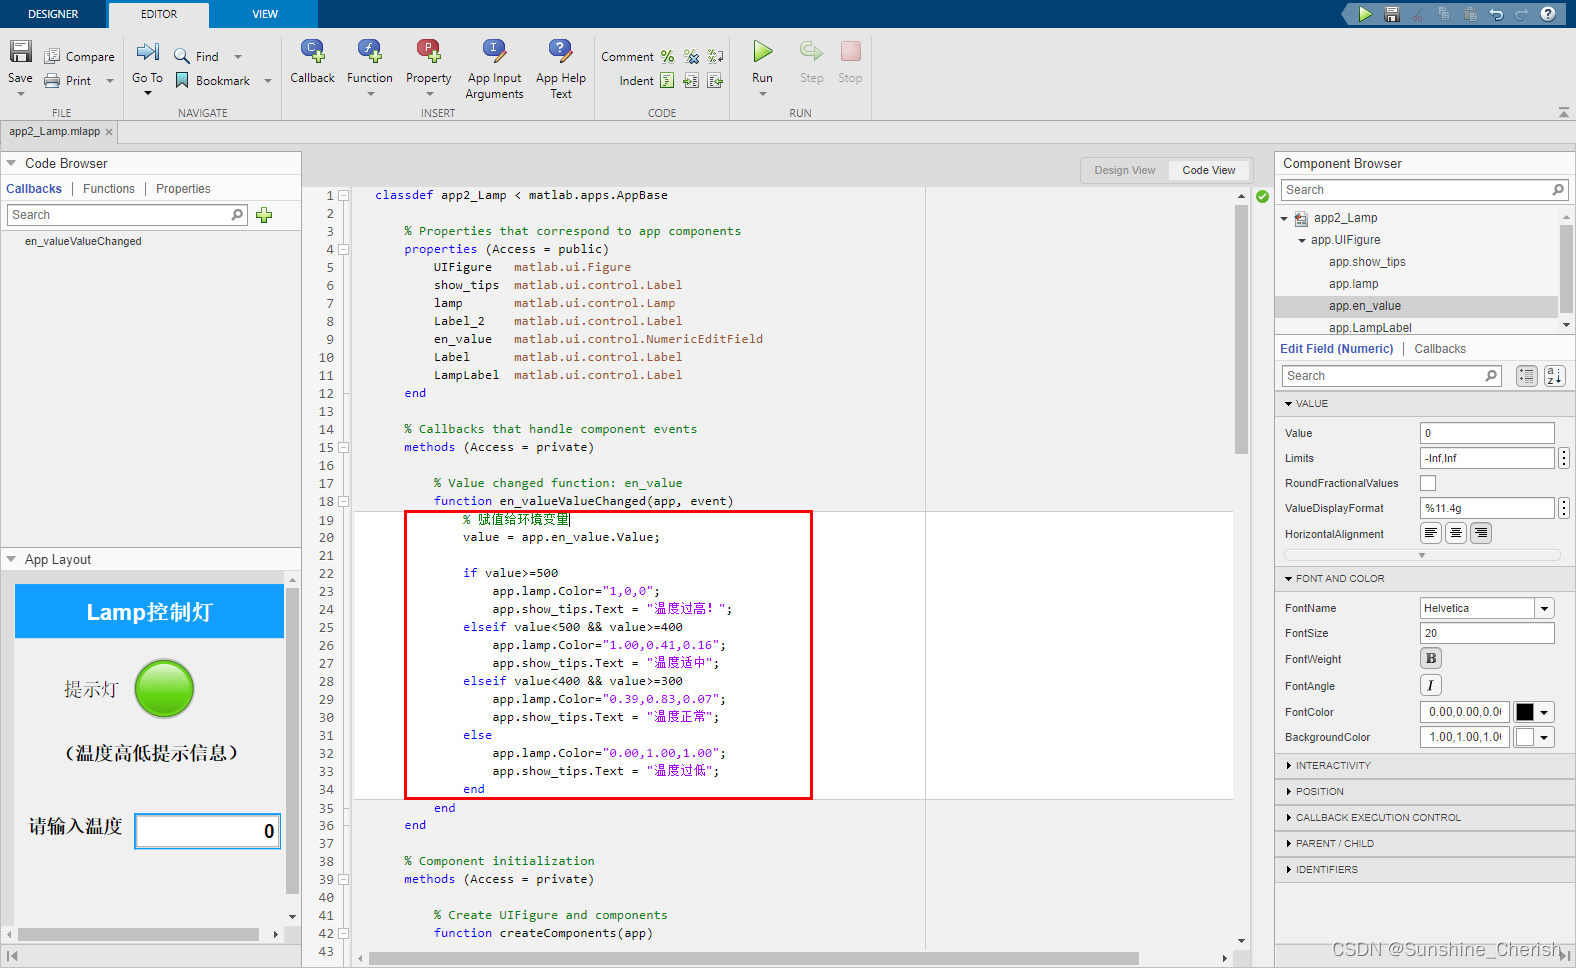
Task: Click the Go To icon
Action: [x=148, y=52]
